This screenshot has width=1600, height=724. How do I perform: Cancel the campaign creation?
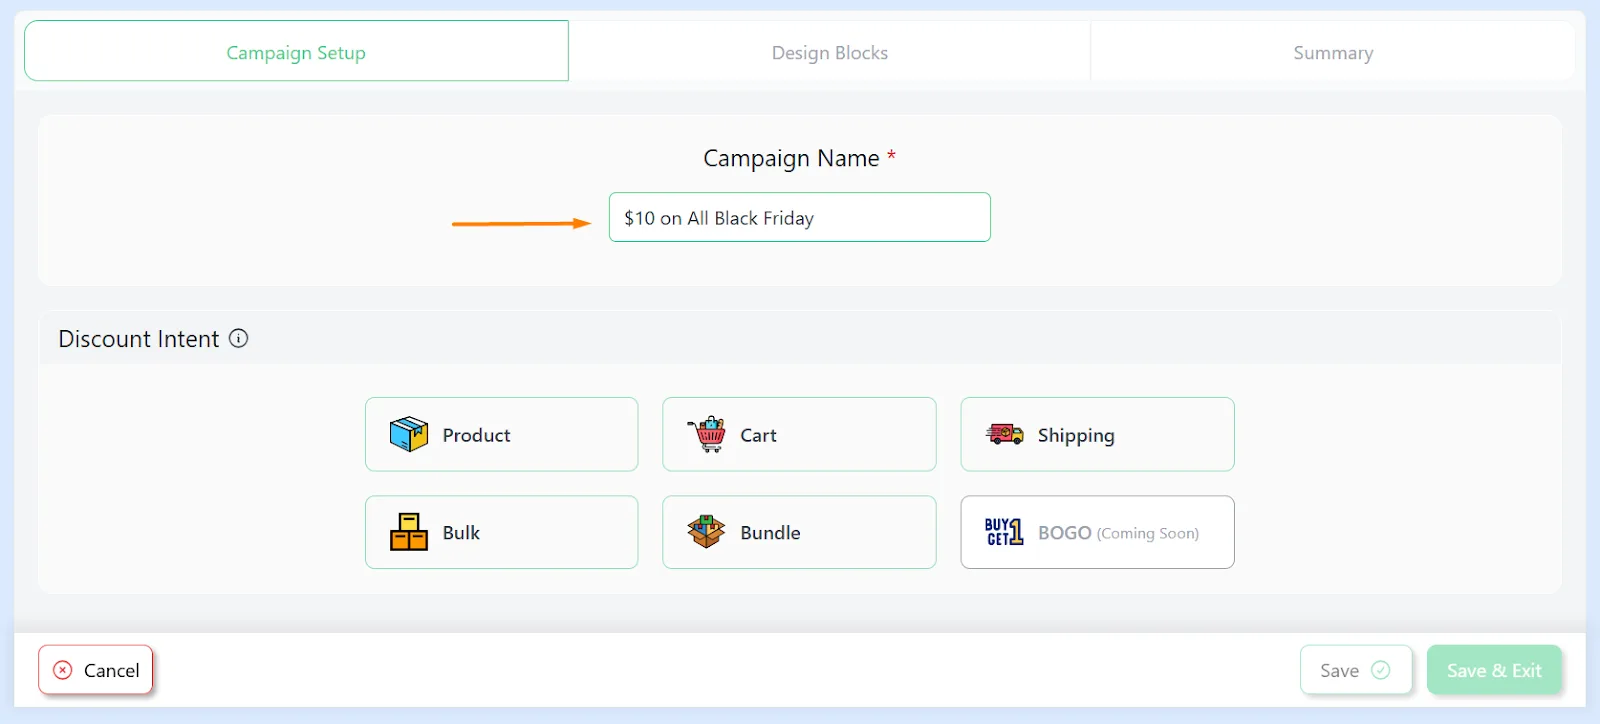(96, 670)
